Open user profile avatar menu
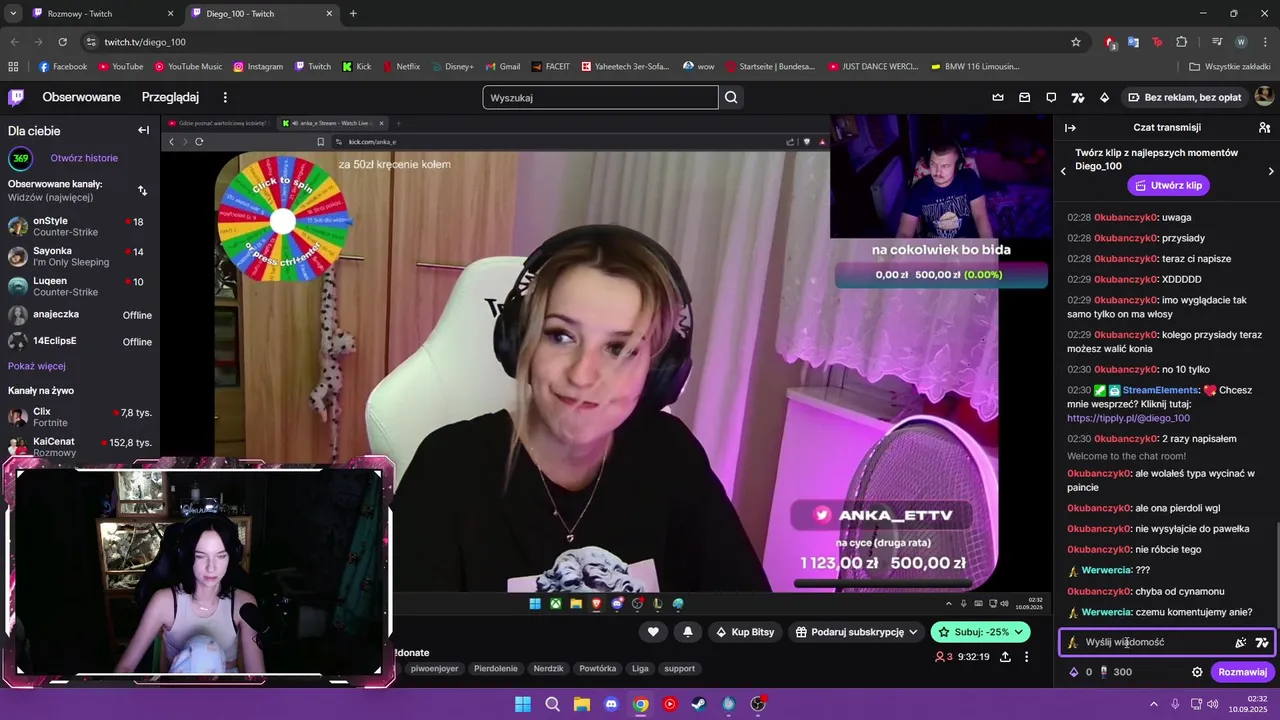 1264,97
